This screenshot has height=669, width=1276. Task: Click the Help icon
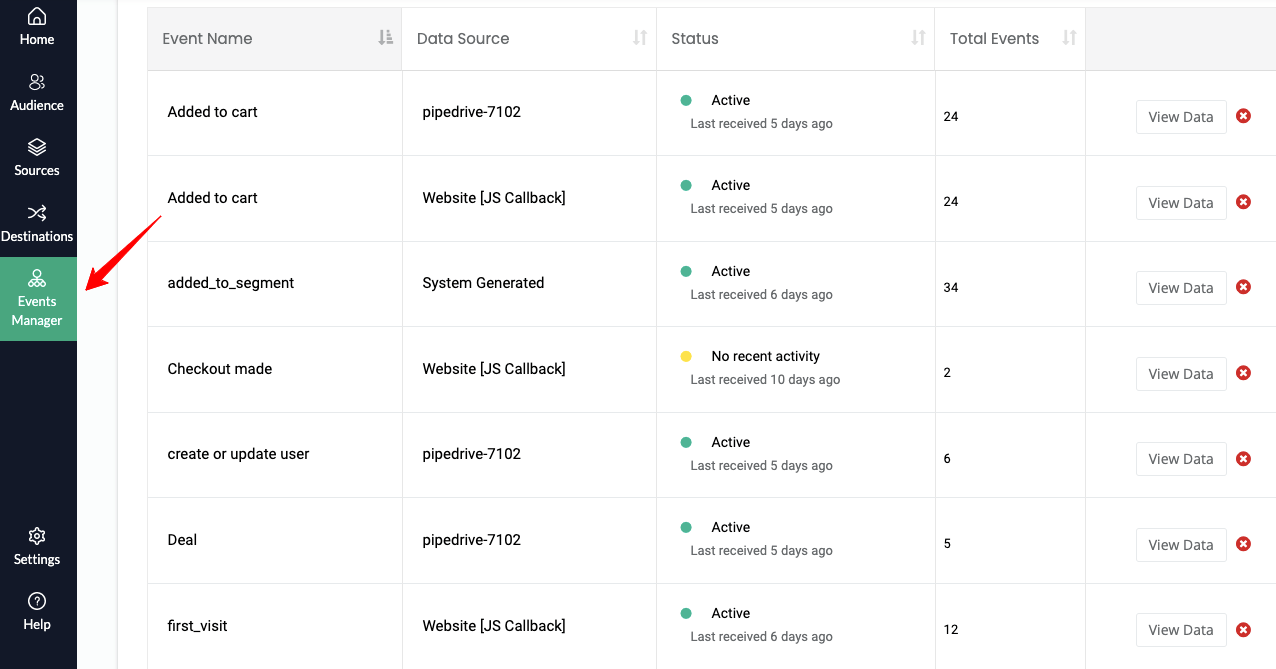[x=37, y=611]
